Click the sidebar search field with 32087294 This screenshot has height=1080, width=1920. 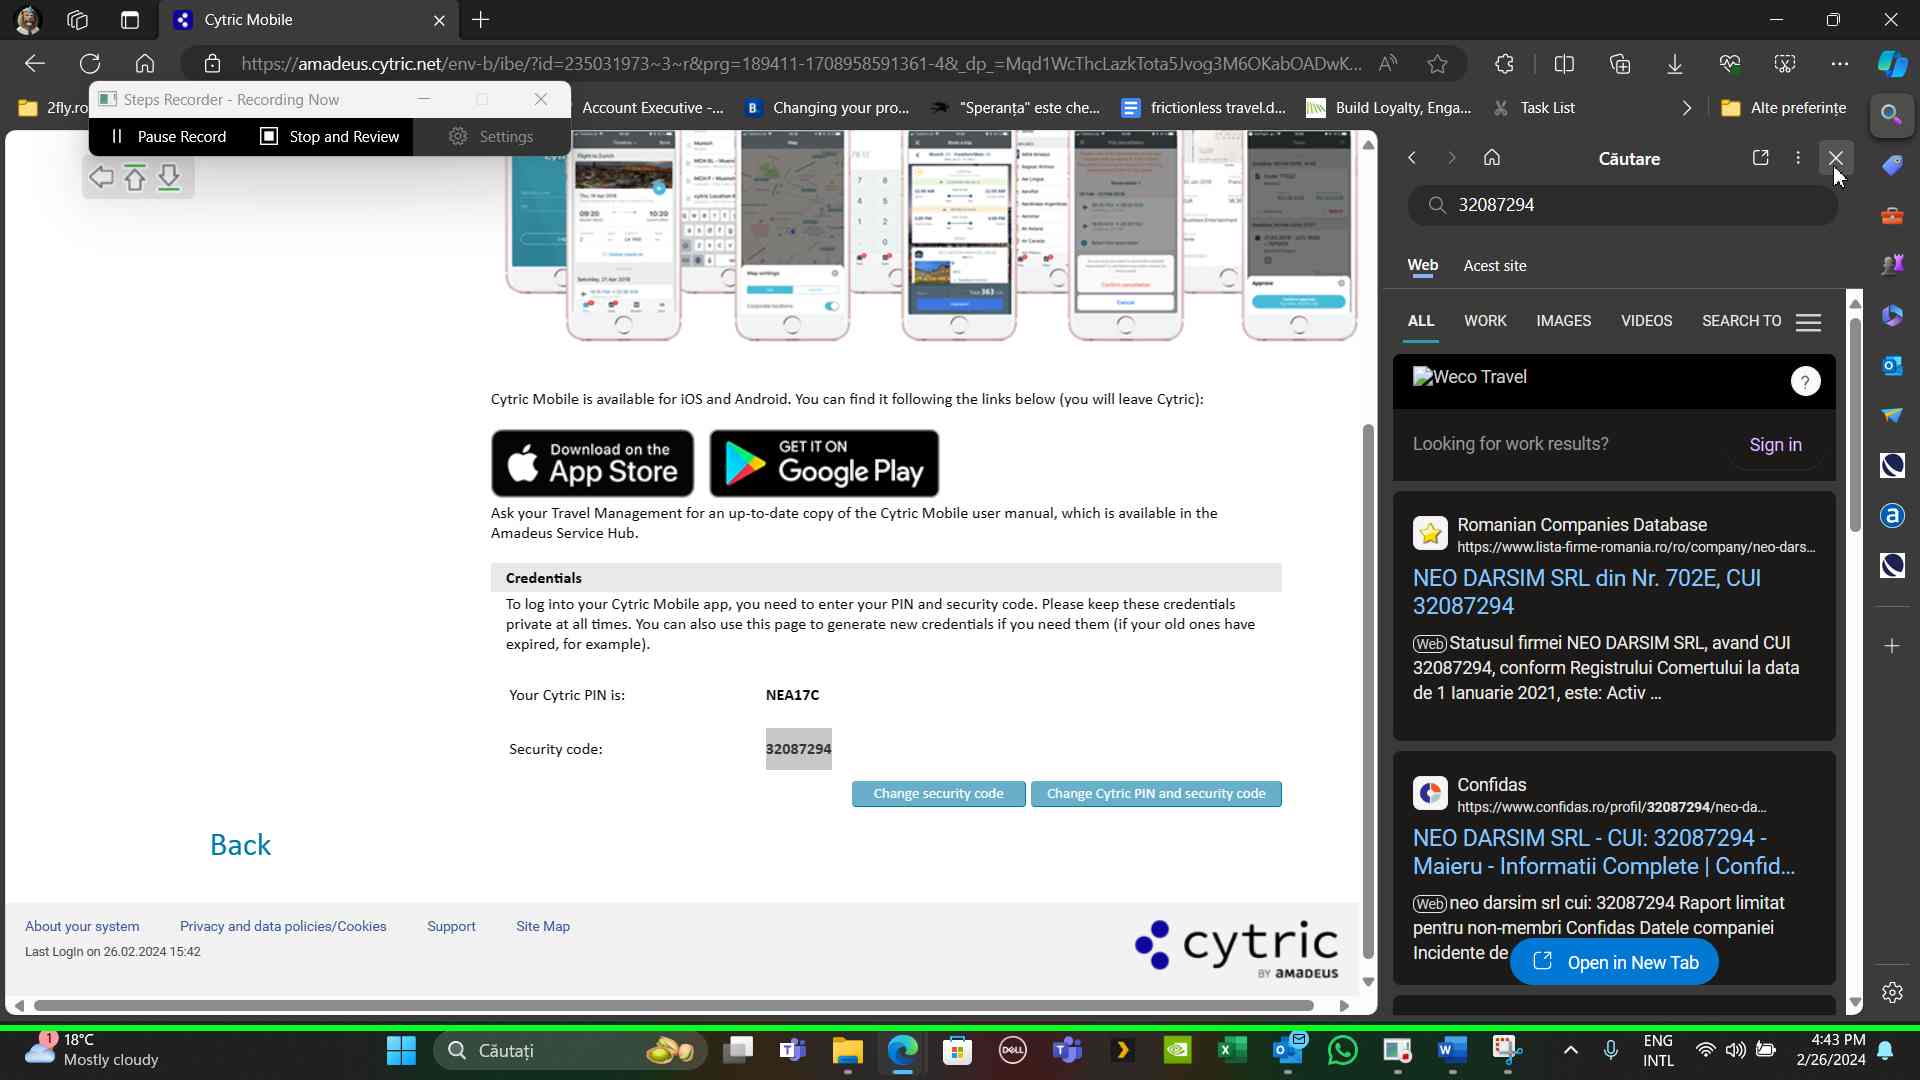point(1623,205)
